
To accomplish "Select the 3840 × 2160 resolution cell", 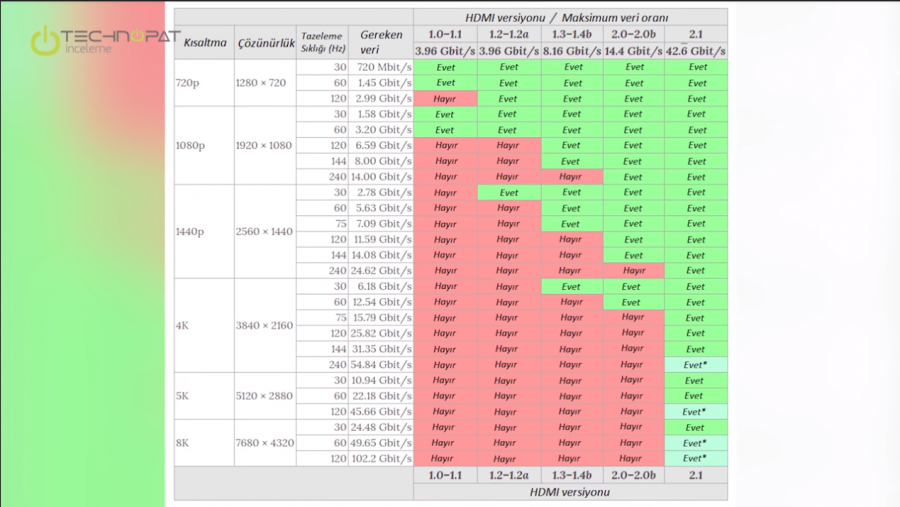I will (x=265, y=326).
